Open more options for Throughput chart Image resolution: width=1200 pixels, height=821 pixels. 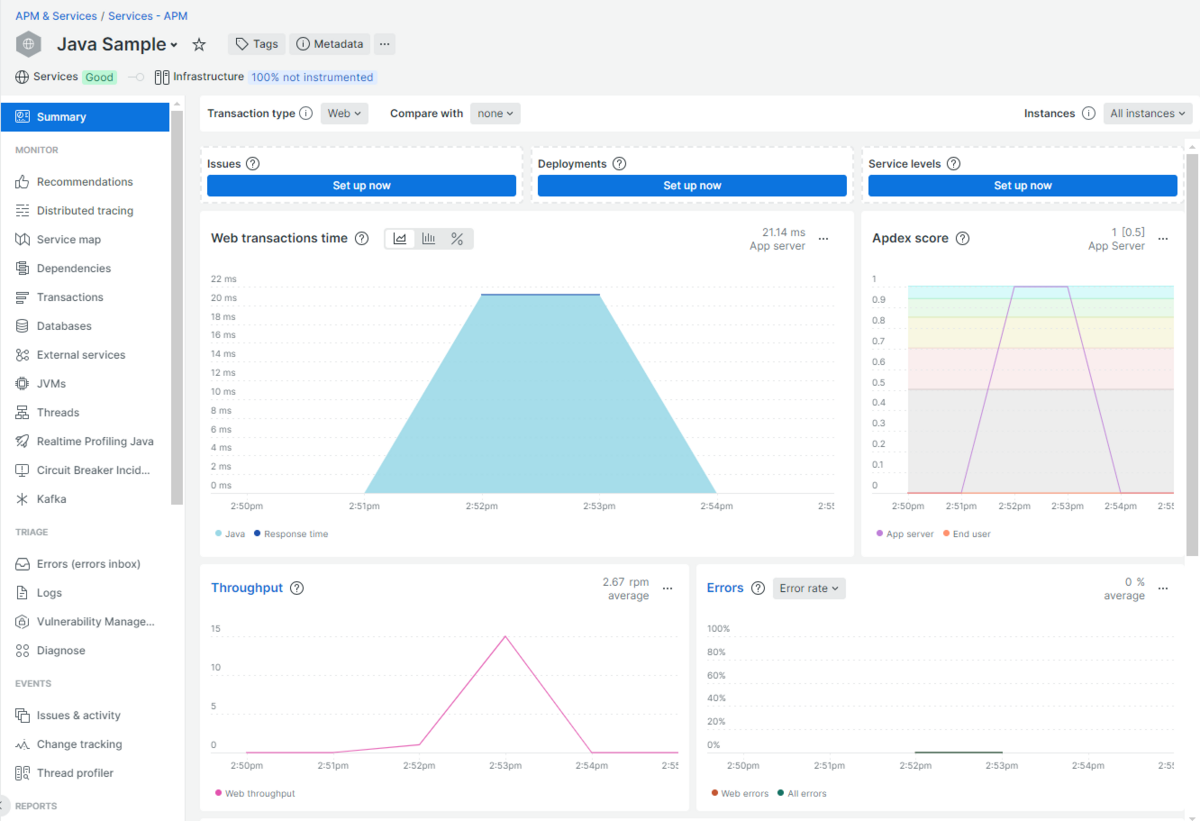[668, 589]
